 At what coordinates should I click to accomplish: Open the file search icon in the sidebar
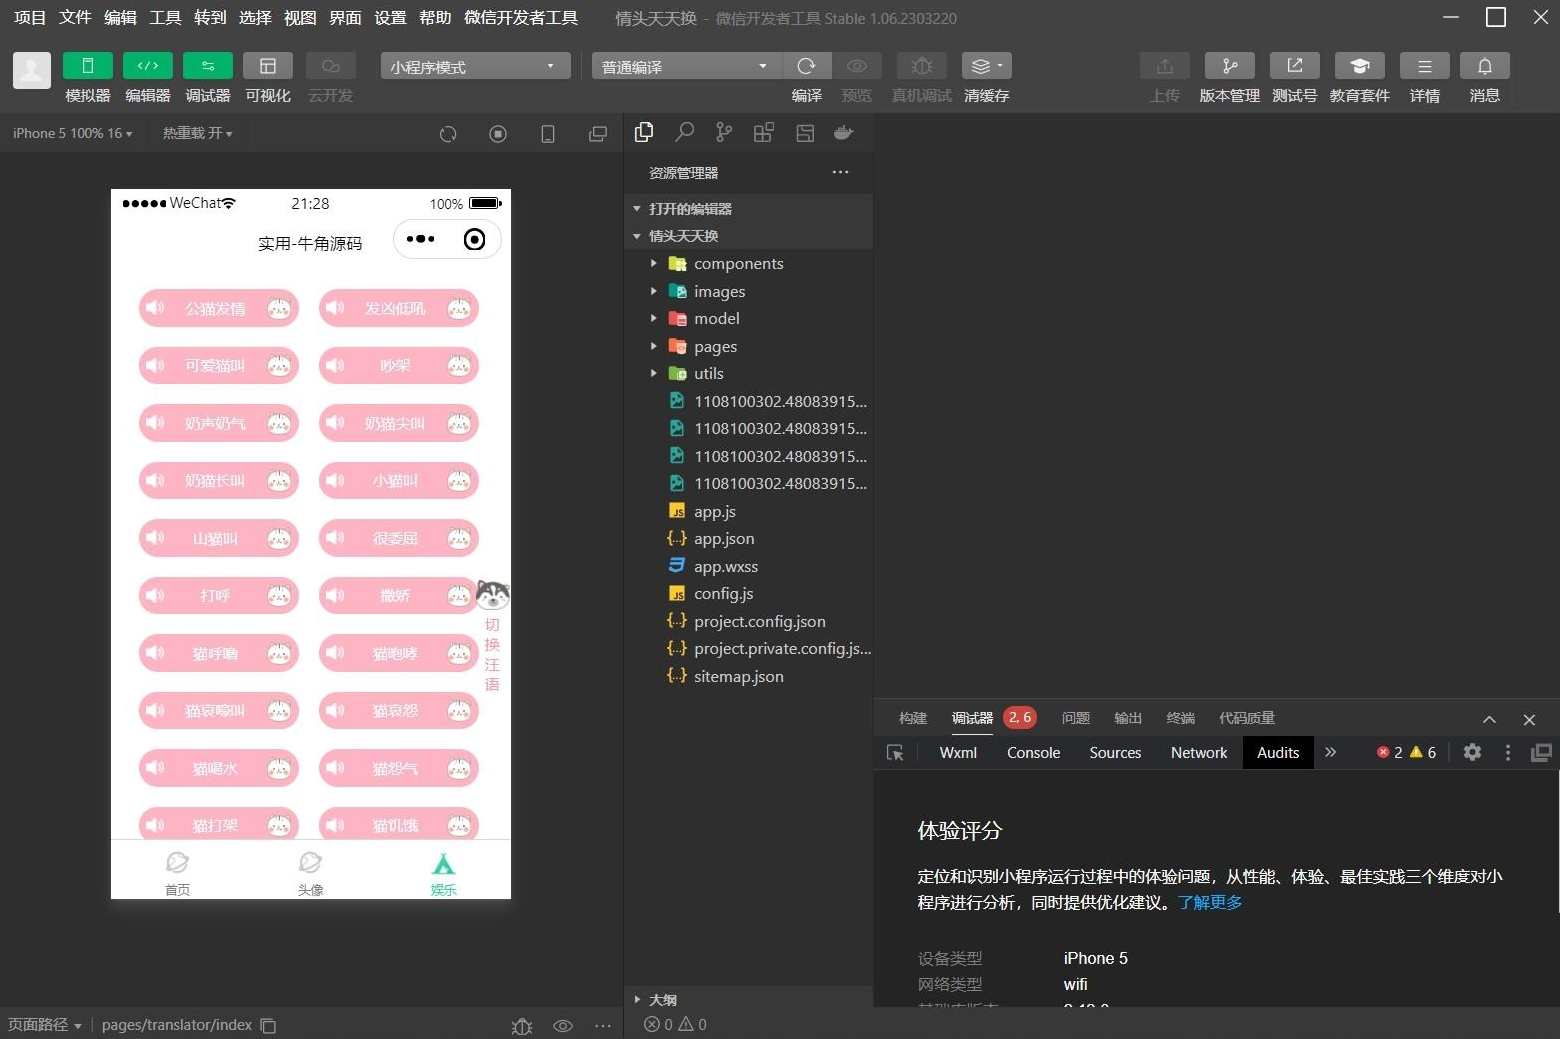[x=684, y=132]
